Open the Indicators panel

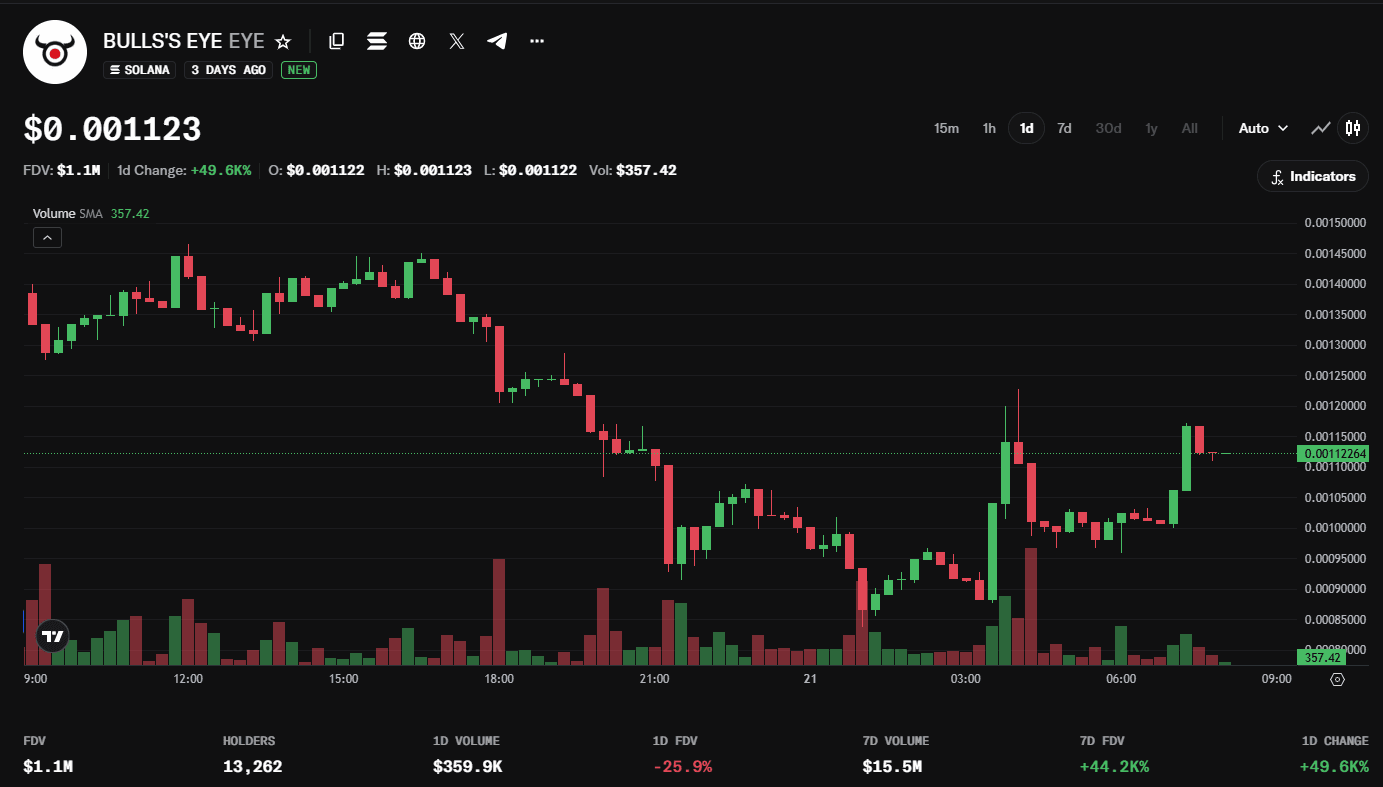click(x=1313, y=176)
